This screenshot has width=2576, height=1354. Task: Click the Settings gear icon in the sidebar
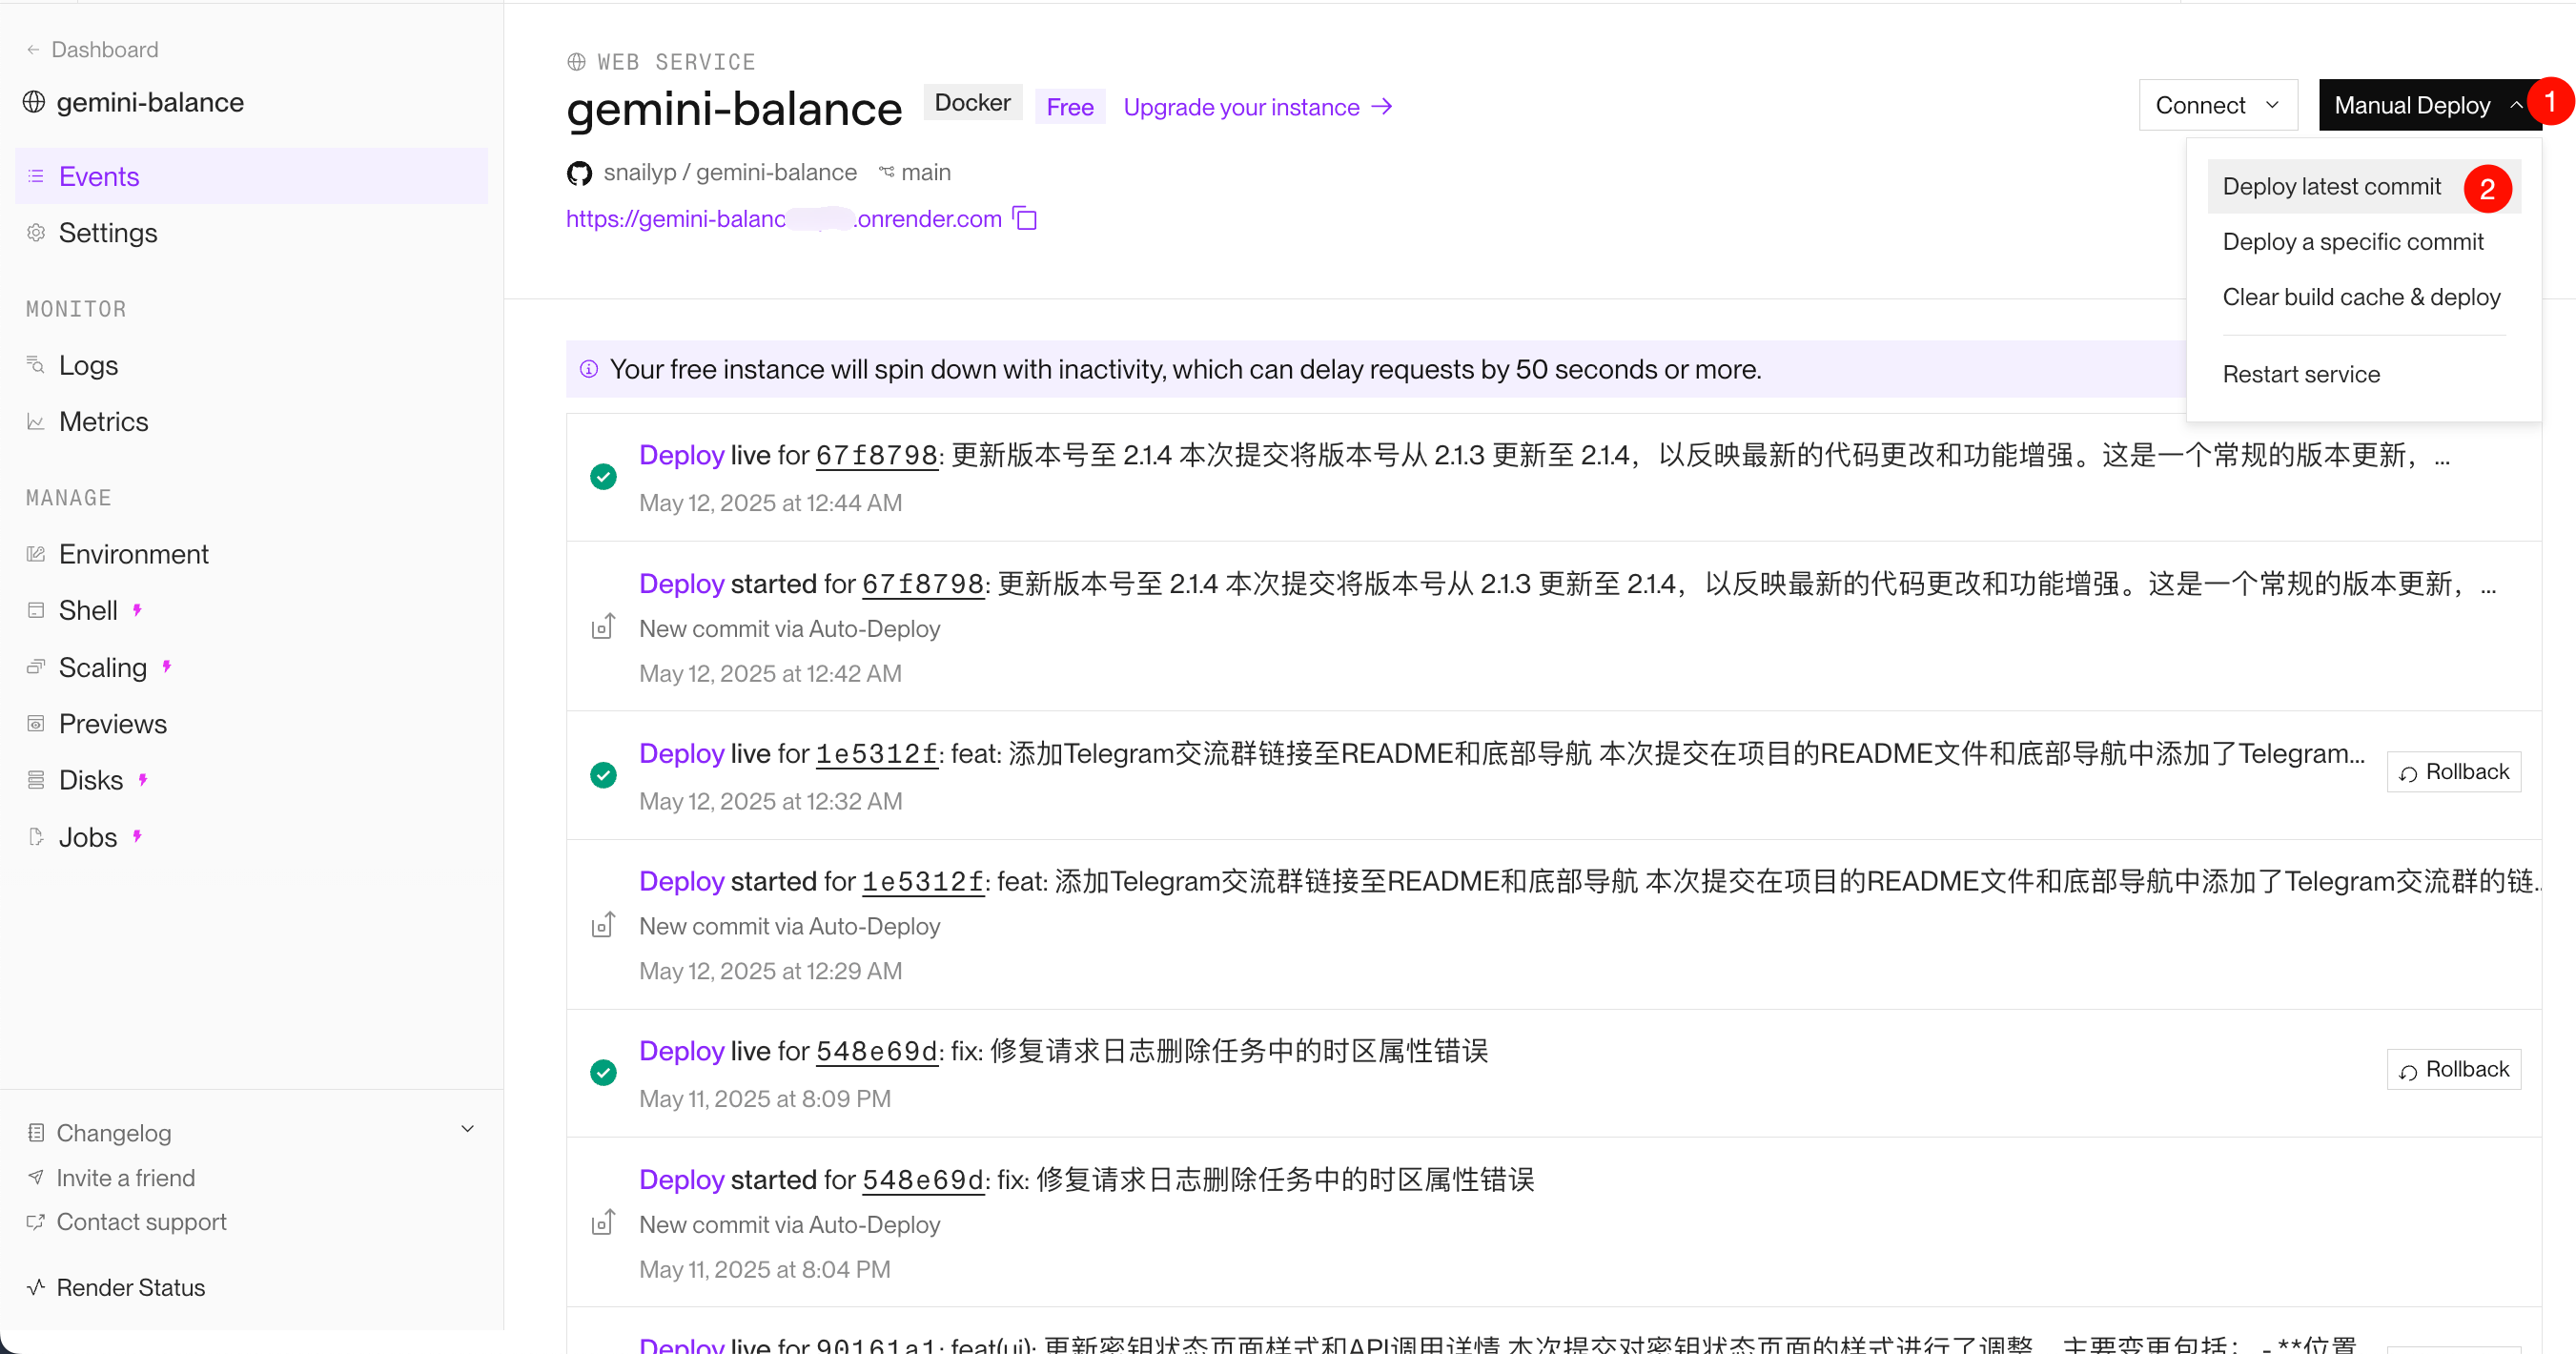(36, 233)
